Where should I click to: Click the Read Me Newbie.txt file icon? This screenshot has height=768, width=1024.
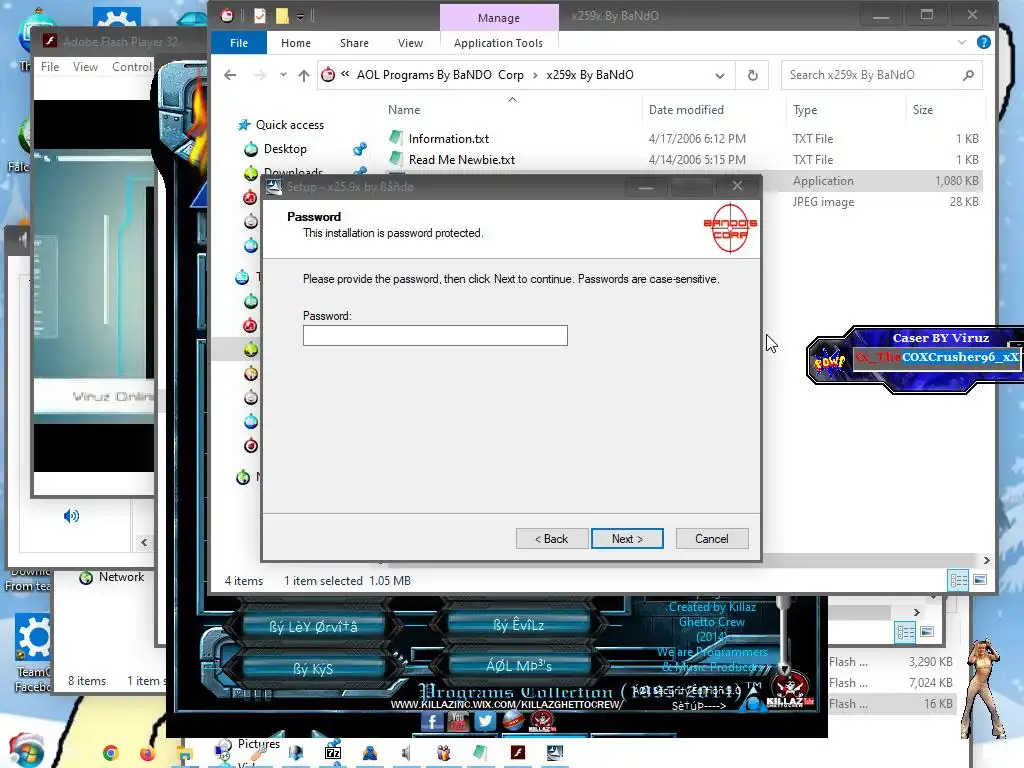(x=395, y=159)
